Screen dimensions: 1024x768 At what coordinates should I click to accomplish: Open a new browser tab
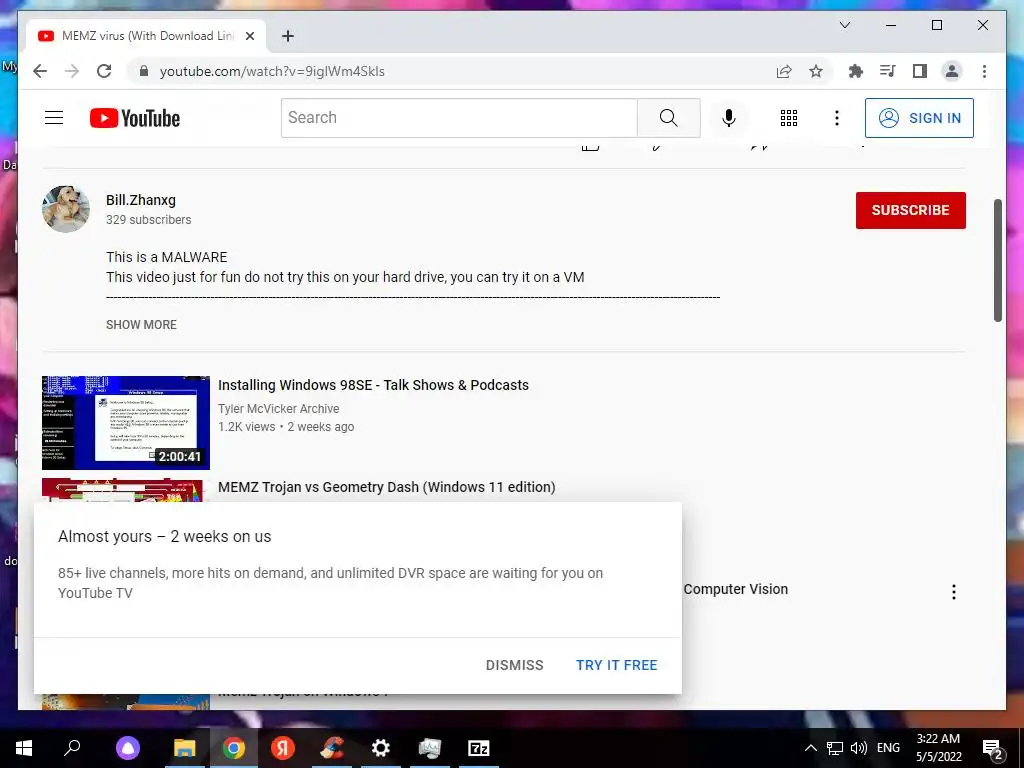(x=287, y=36)
